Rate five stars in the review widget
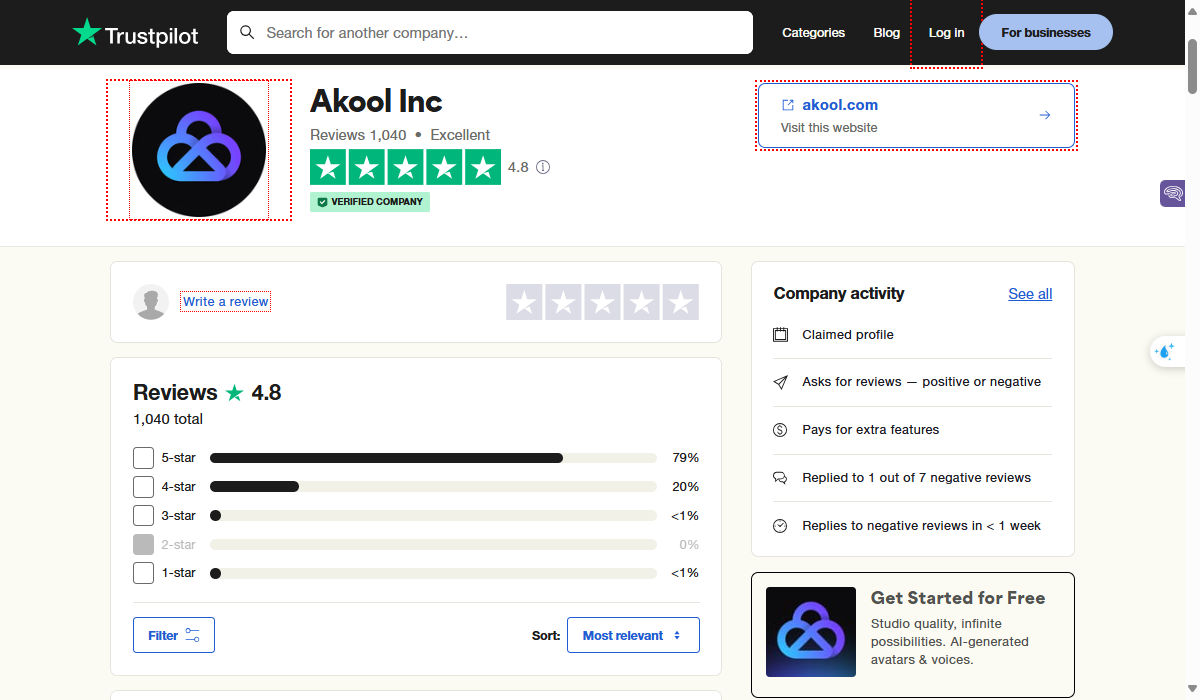Screen dimensions: 1200x700 (x=680, y=302)
